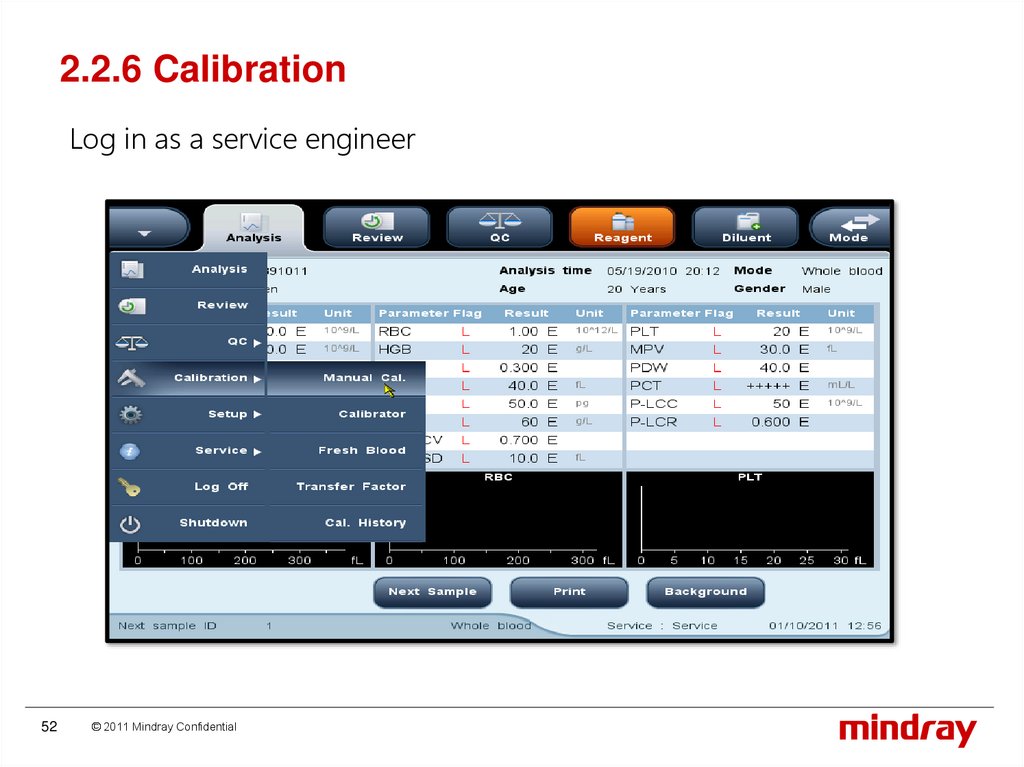Click the HGB parameter row

(x=498, y=350)
